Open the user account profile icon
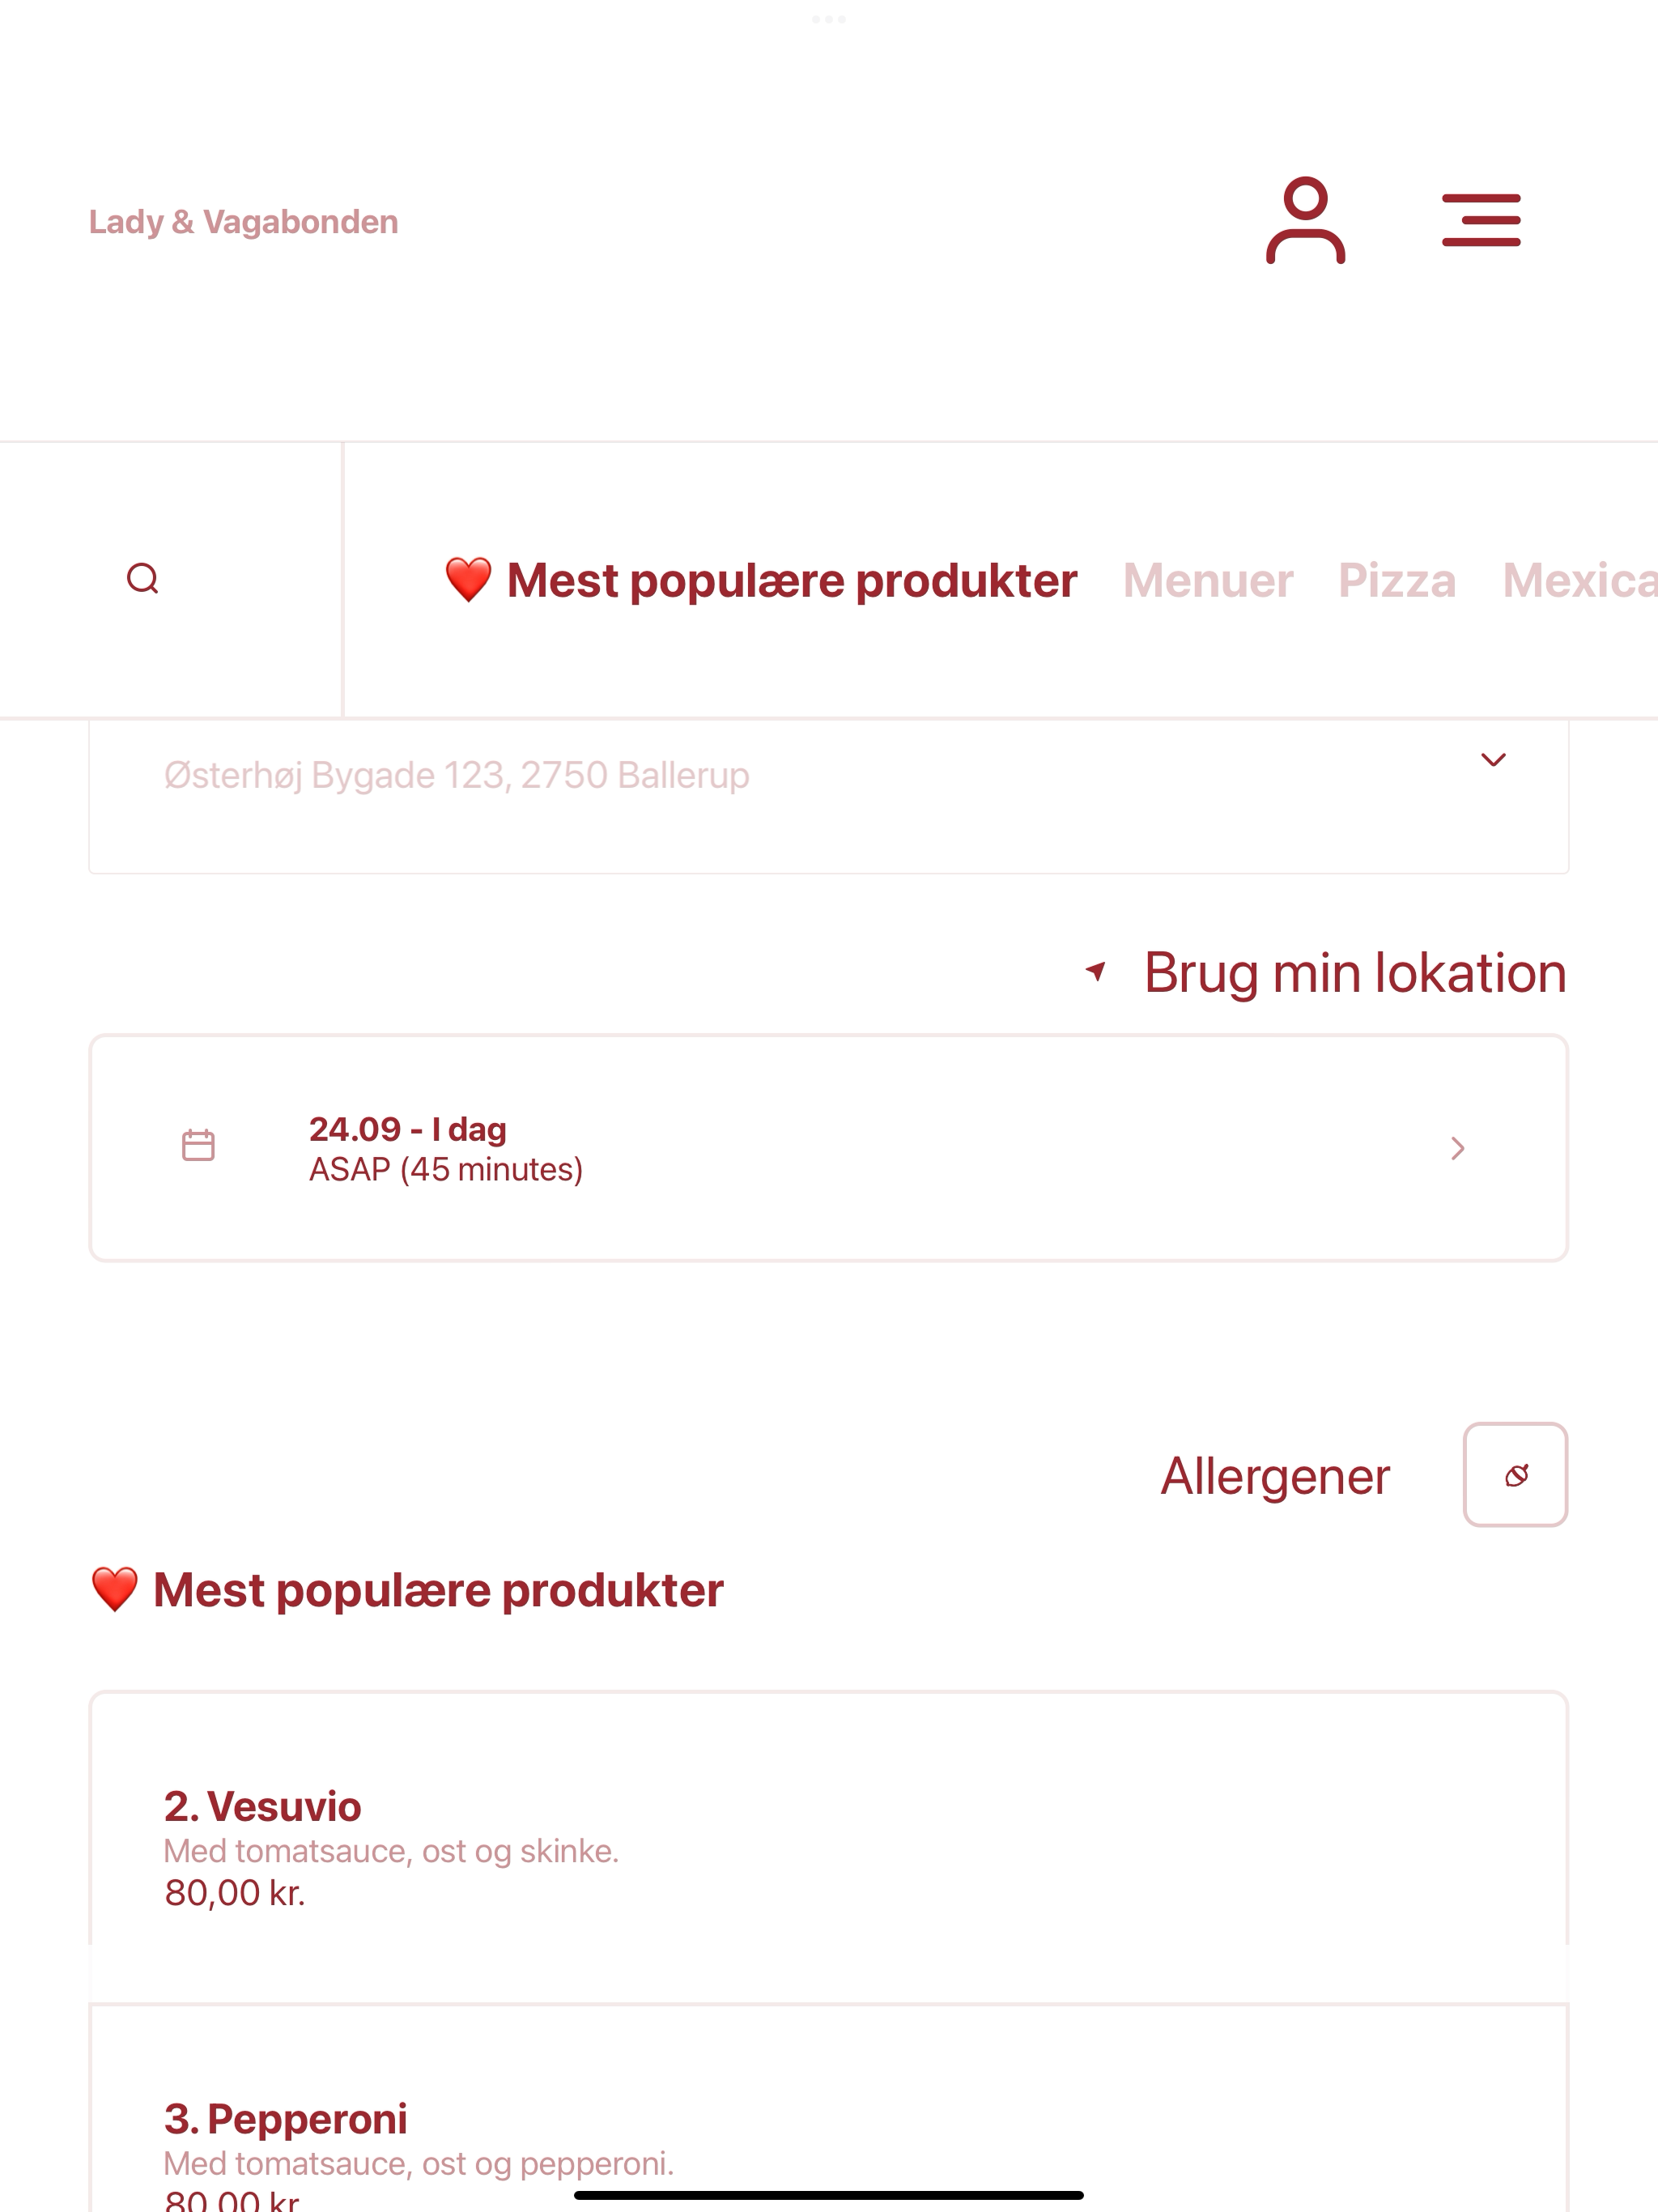The width and height of the screenshot is (1658, 2212). point(1305,220)
